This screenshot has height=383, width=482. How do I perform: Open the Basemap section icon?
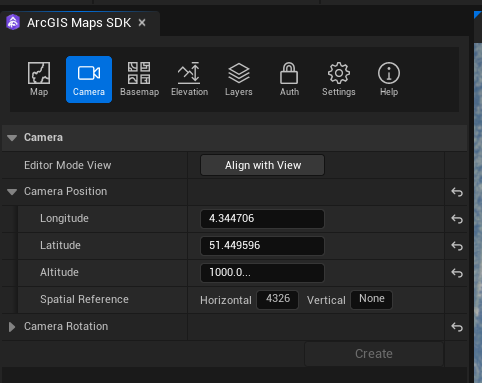[139, 79]
